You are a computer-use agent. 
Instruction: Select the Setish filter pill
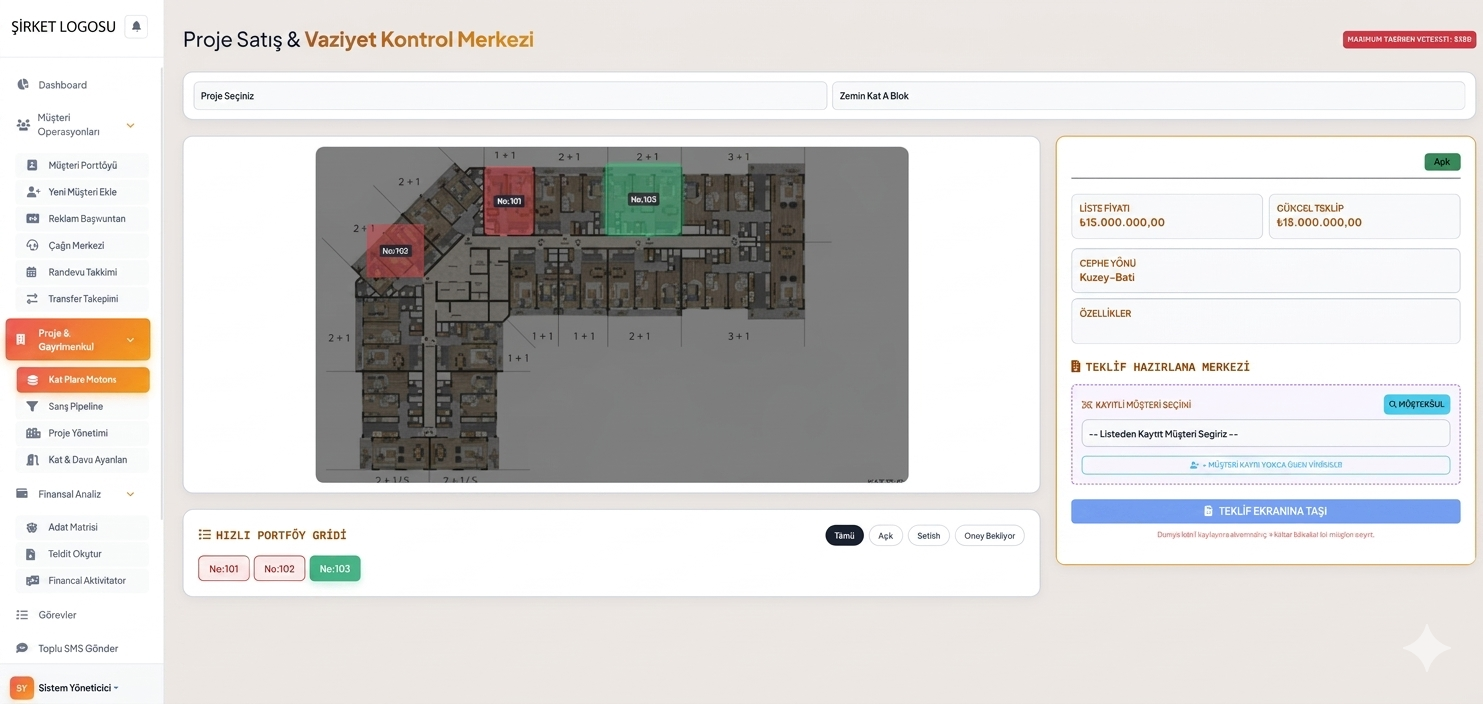point(929,536)
